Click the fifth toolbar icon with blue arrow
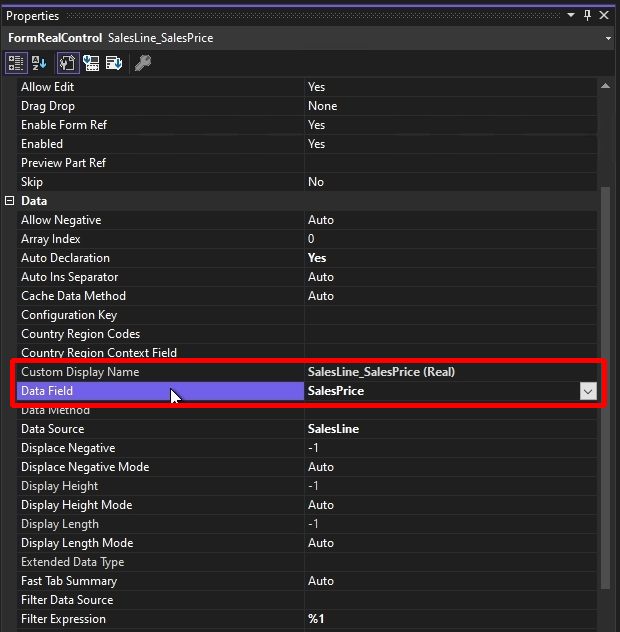The image size is (620, 632). 114,63
